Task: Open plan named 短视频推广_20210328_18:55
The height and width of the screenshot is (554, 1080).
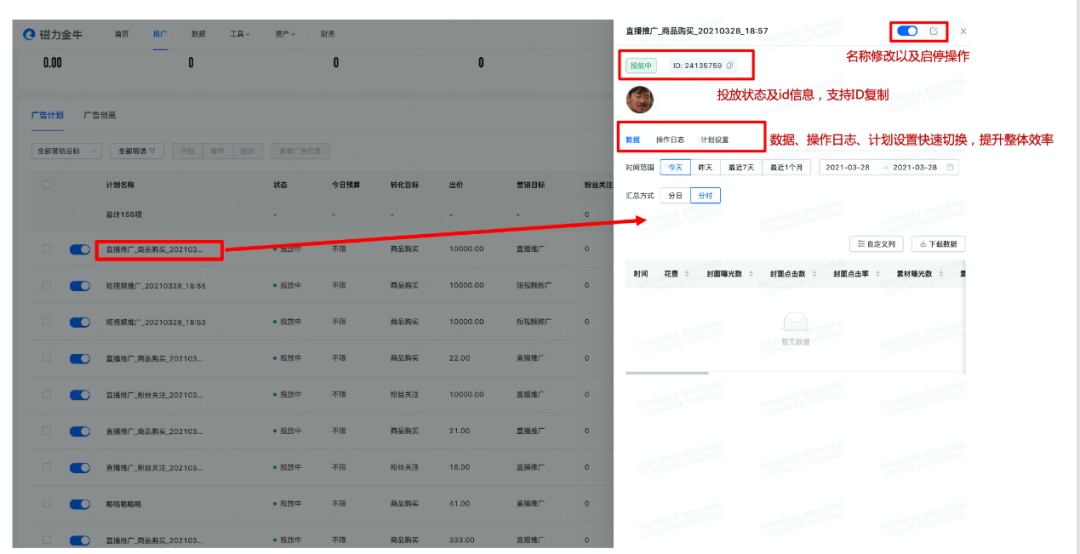Action: click(156, 285)
